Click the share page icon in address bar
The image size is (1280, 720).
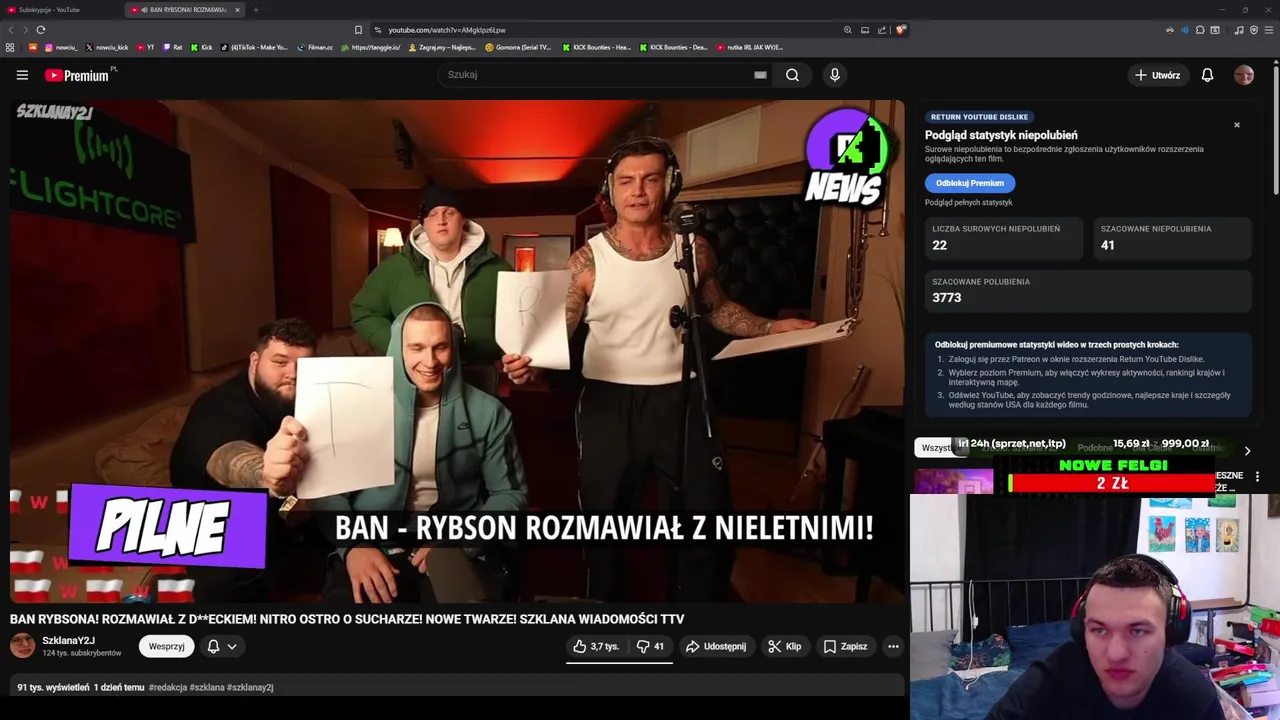click(x=882, y=30)
